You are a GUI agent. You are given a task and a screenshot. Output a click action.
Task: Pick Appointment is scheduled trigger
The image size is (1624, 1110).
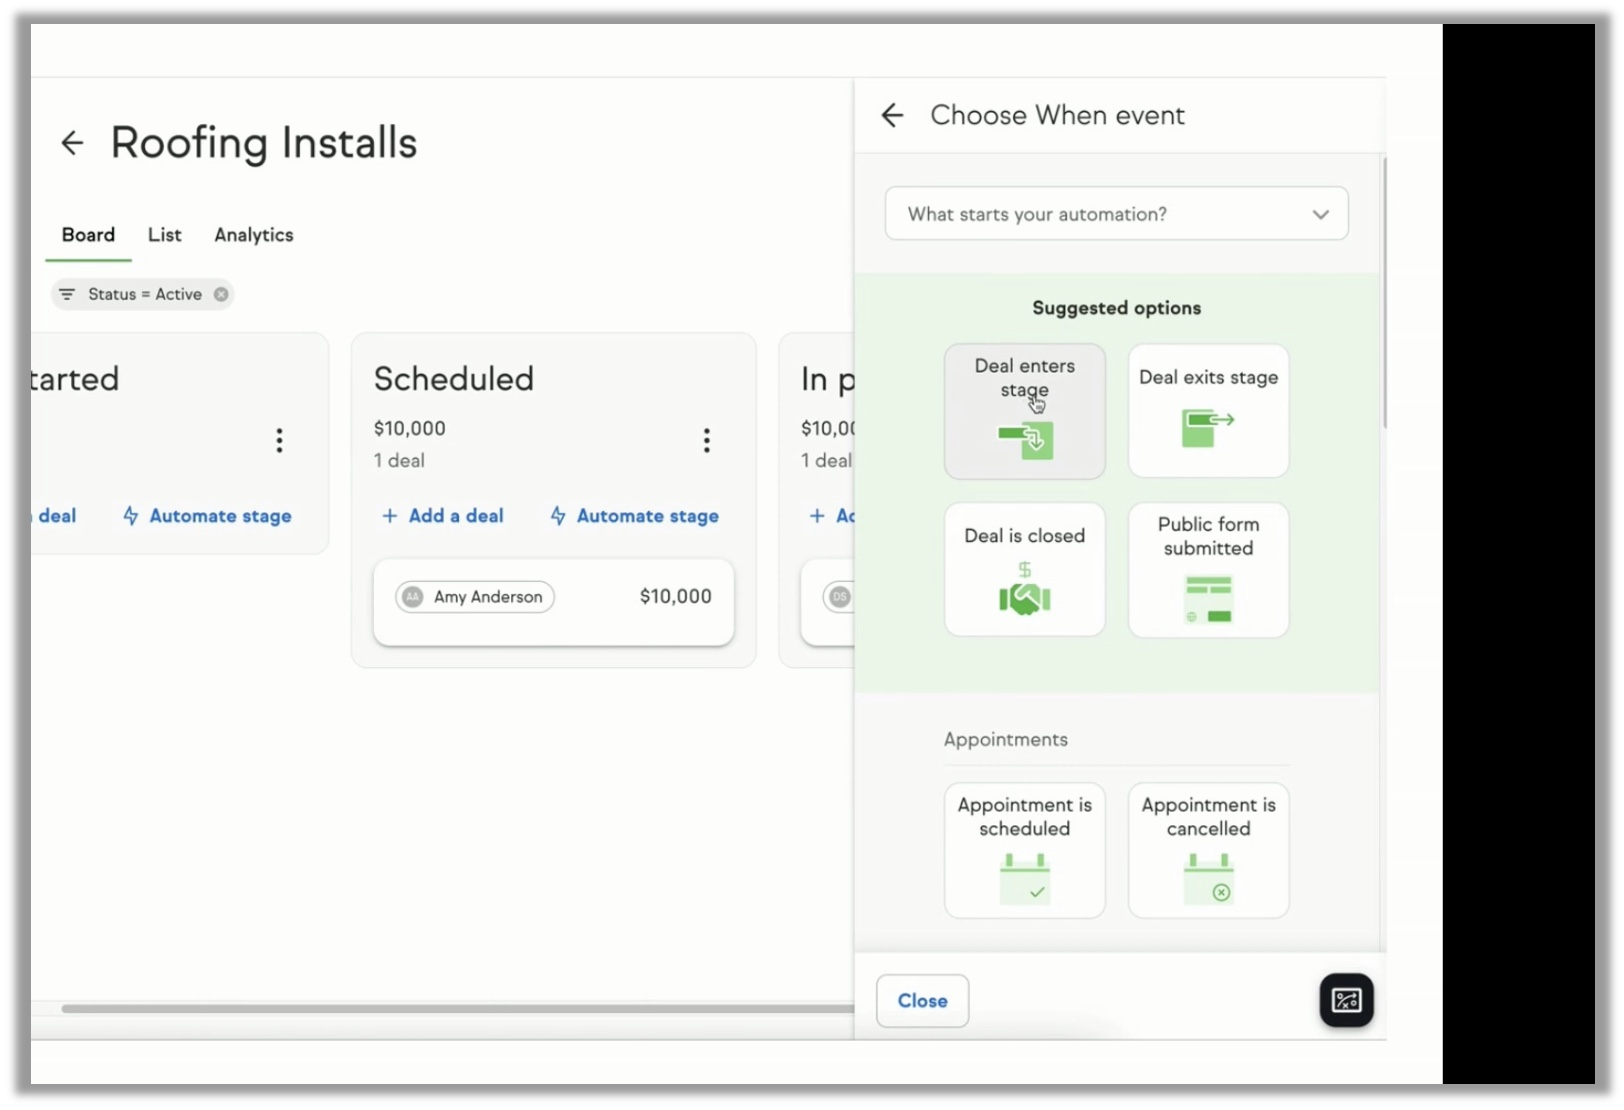point(1025,850)
